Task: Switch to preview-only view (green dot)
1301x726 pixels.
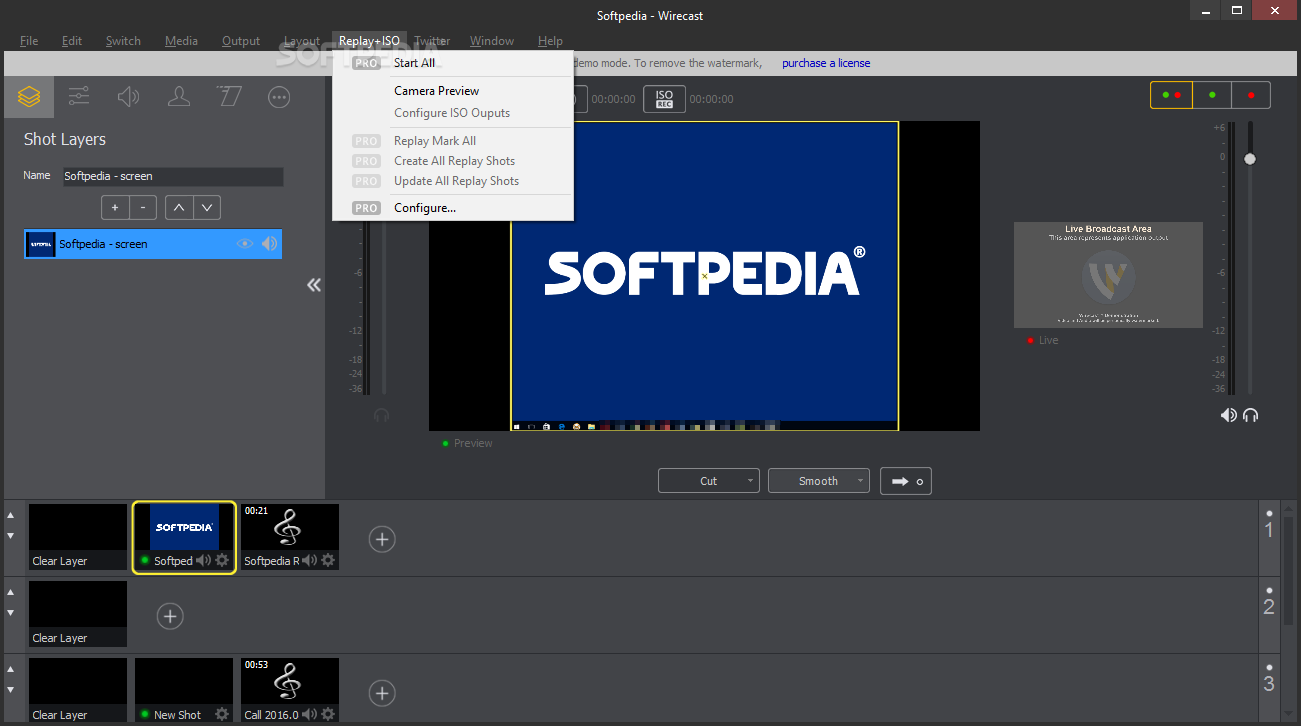Action: point(1212,95)
